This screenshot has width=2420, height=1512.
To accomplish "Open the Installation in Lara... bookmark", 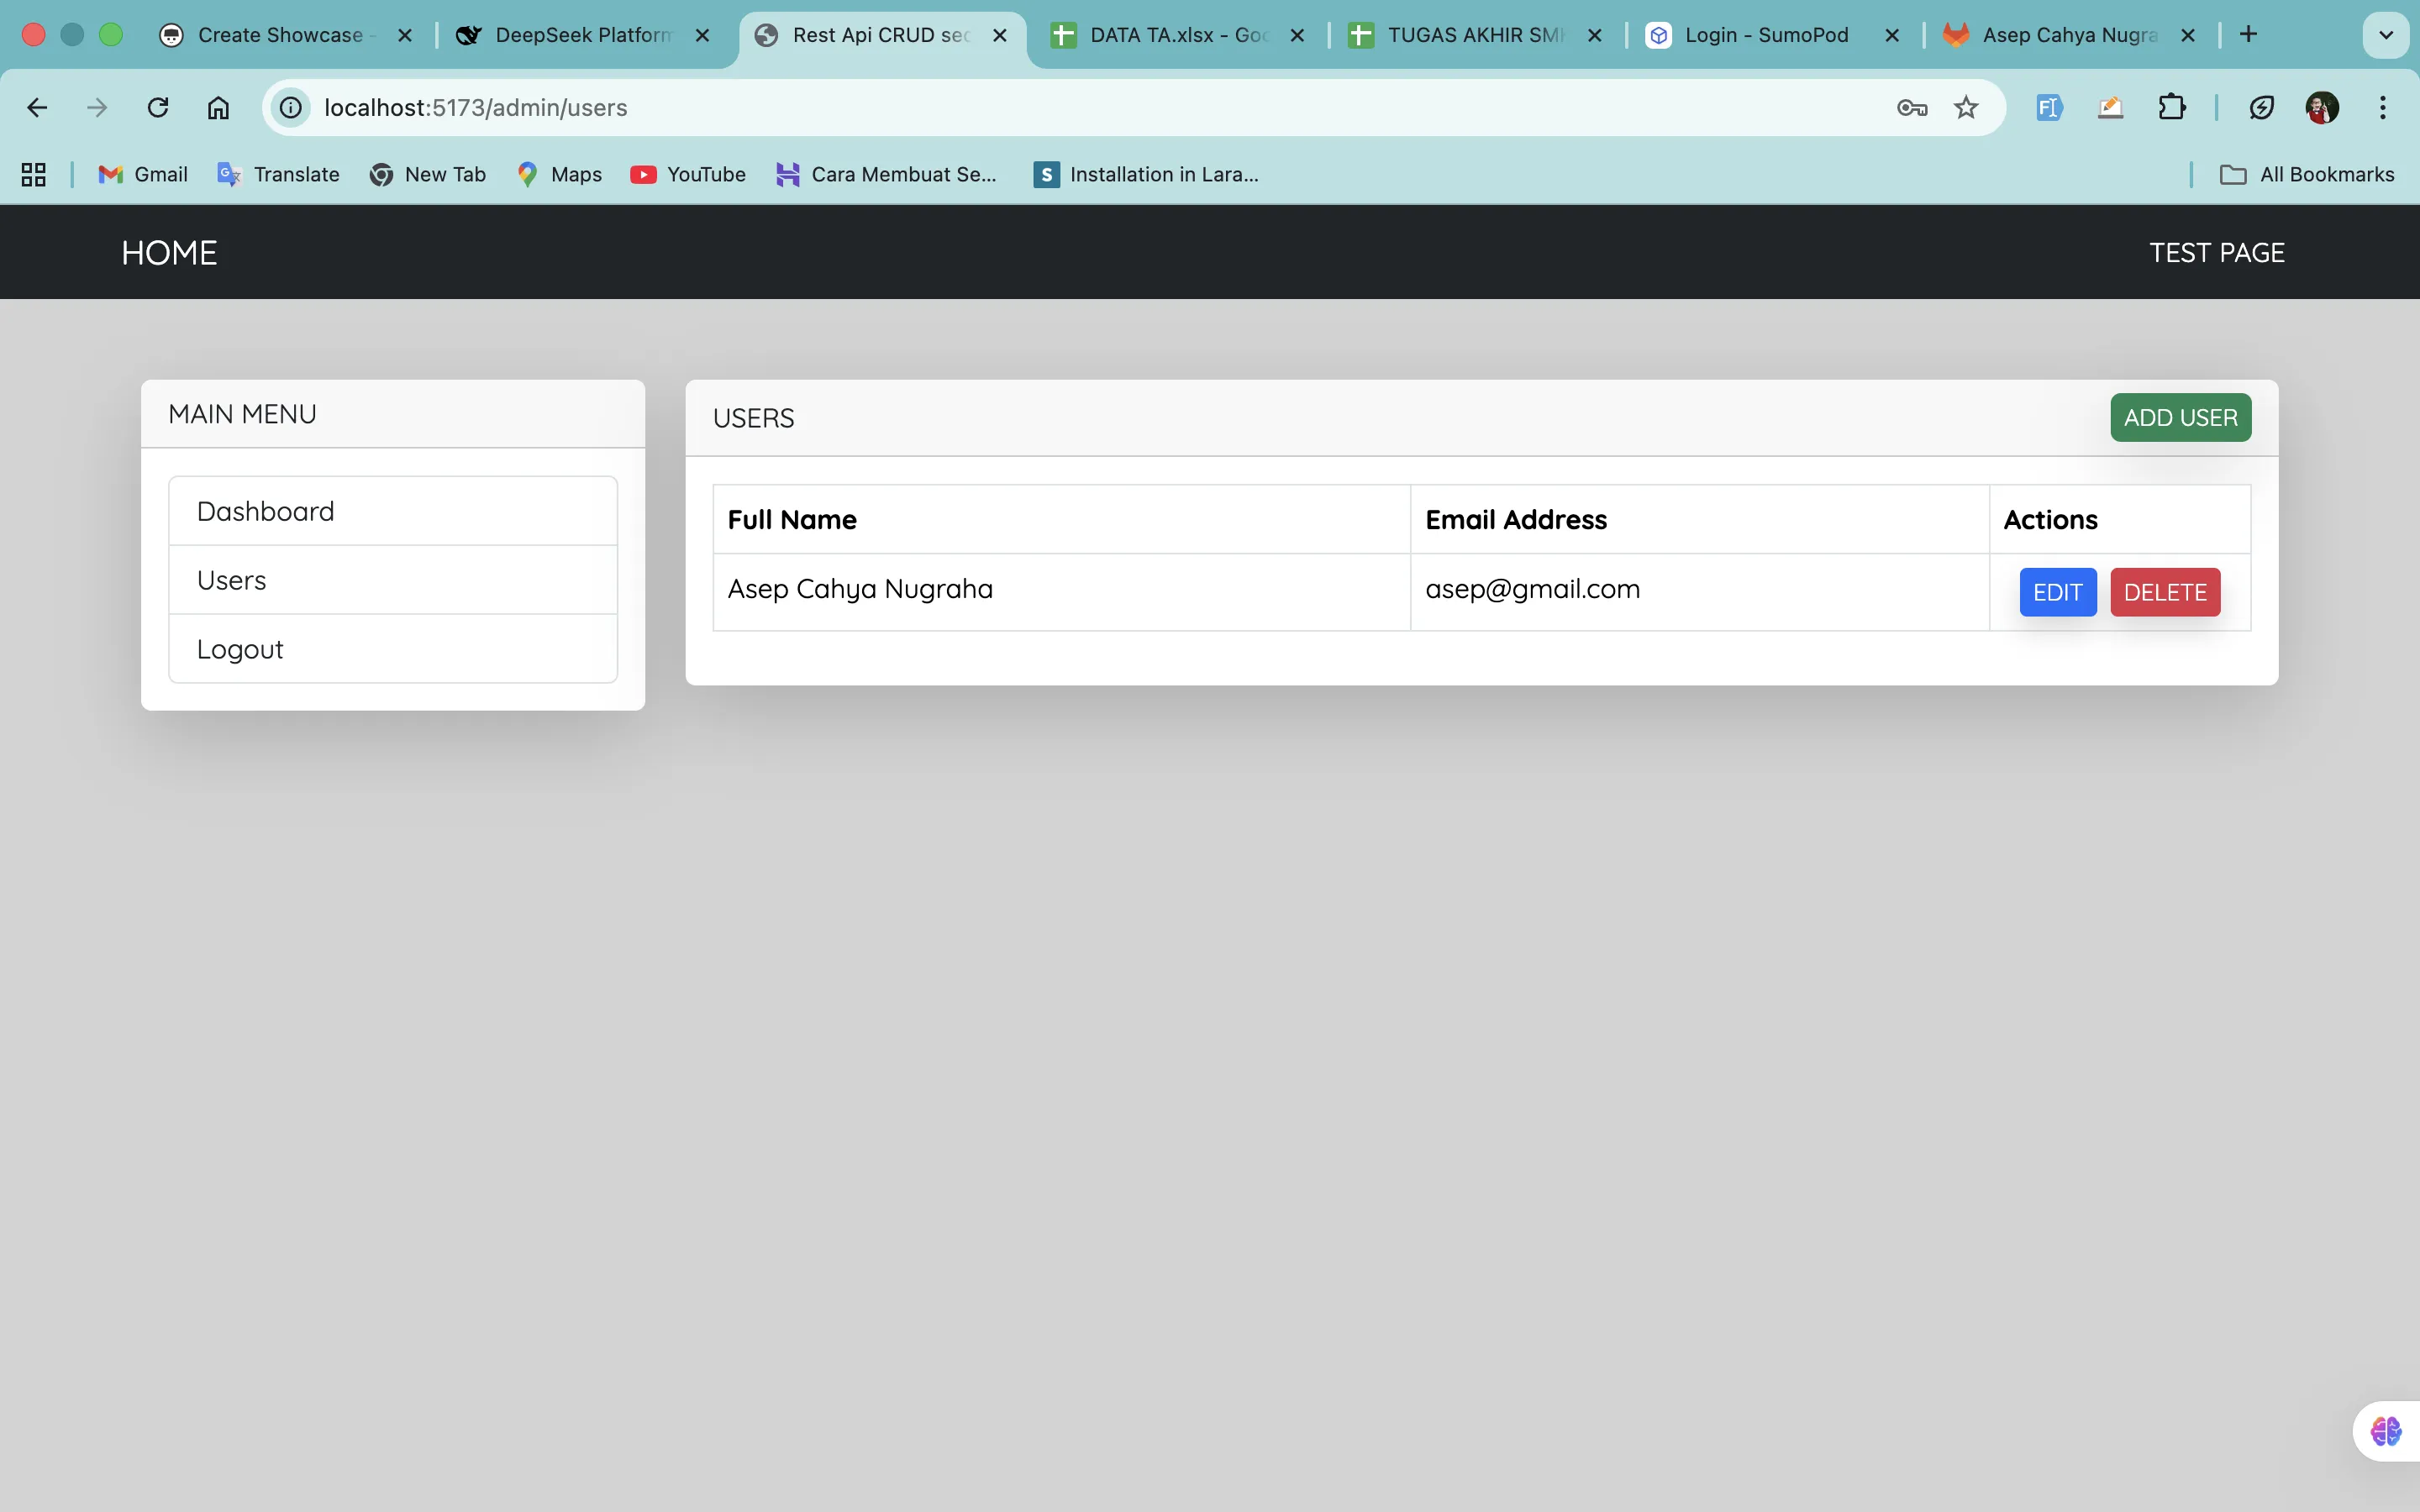I will click(x=1146, y=174).
